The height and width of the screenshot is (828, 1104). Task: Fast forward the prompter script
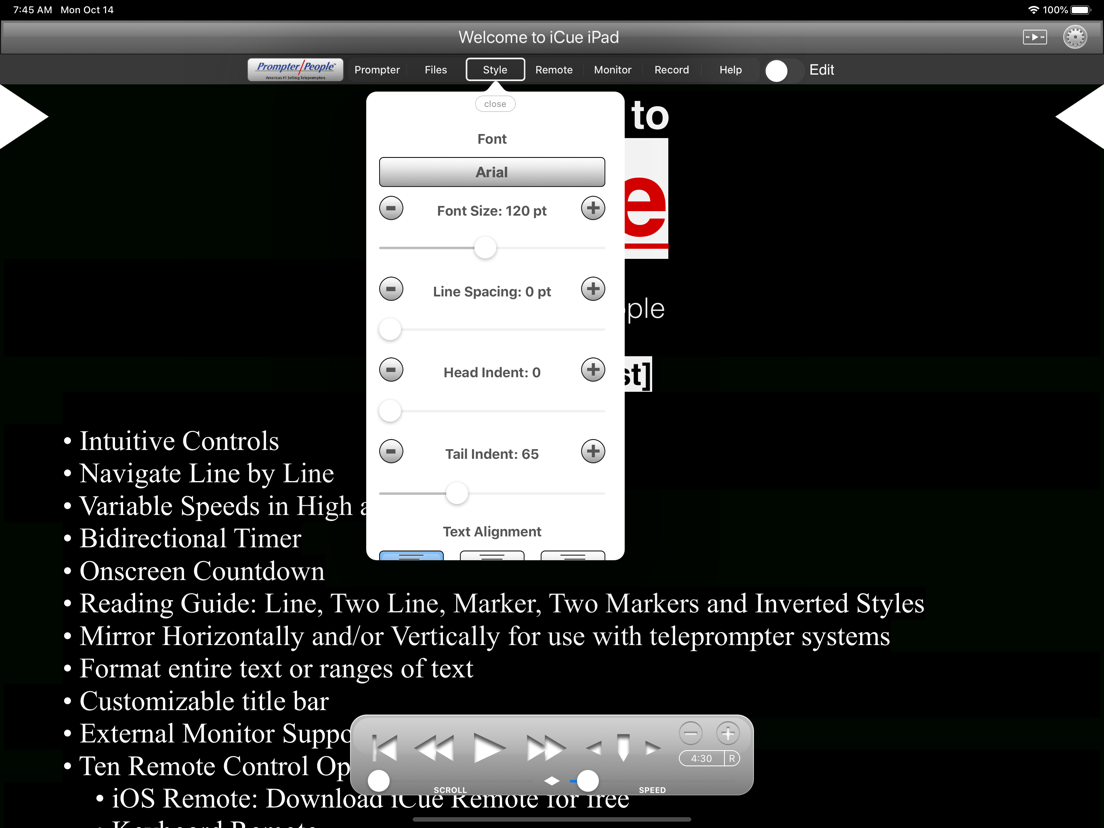pyautogui.click(x=545, y=748)
